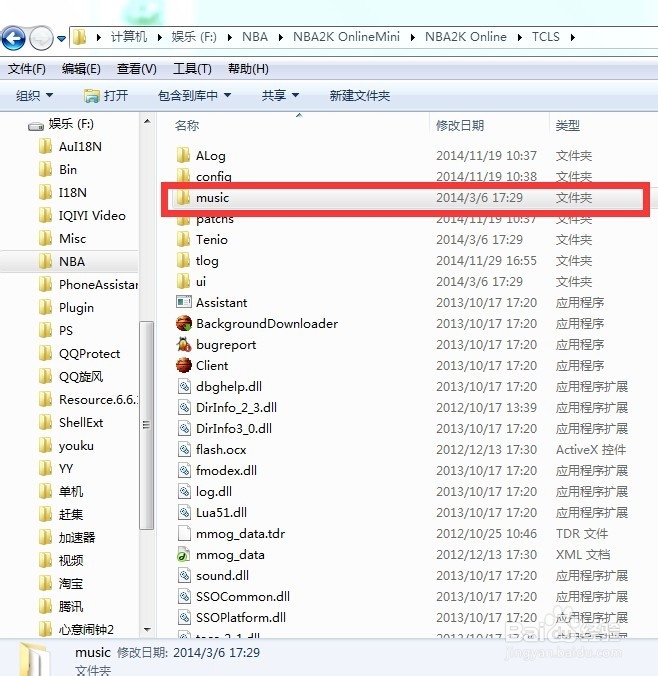Sort by 名称 column header
658x676 pixels.
coord(187,125)
